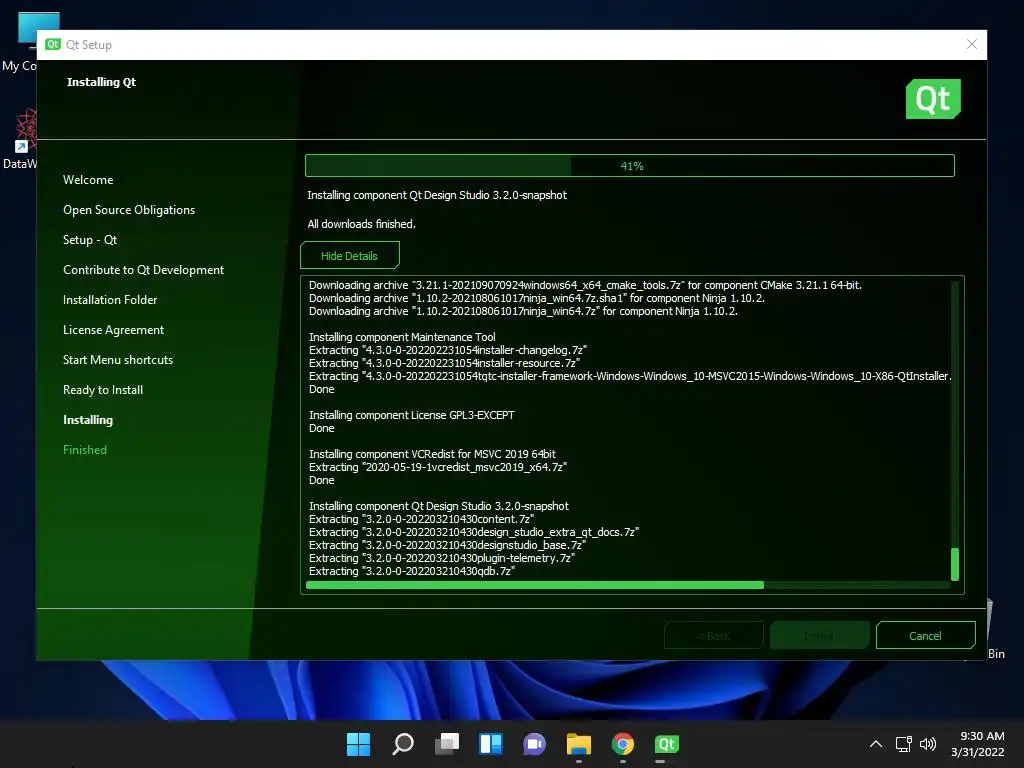Viewport: 1024px width, 768px height.
Task: Select the Welcome step in sidebar
Action: point(88,180)
